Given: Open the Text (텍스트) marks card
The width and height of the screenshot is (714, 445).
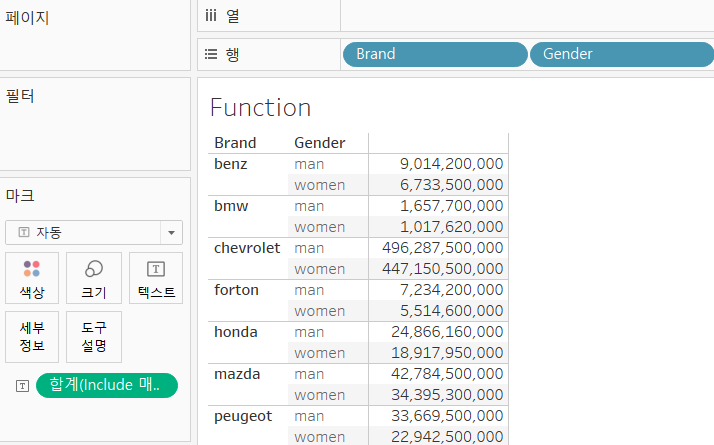Looking at the screenshot, I should 156,278.
